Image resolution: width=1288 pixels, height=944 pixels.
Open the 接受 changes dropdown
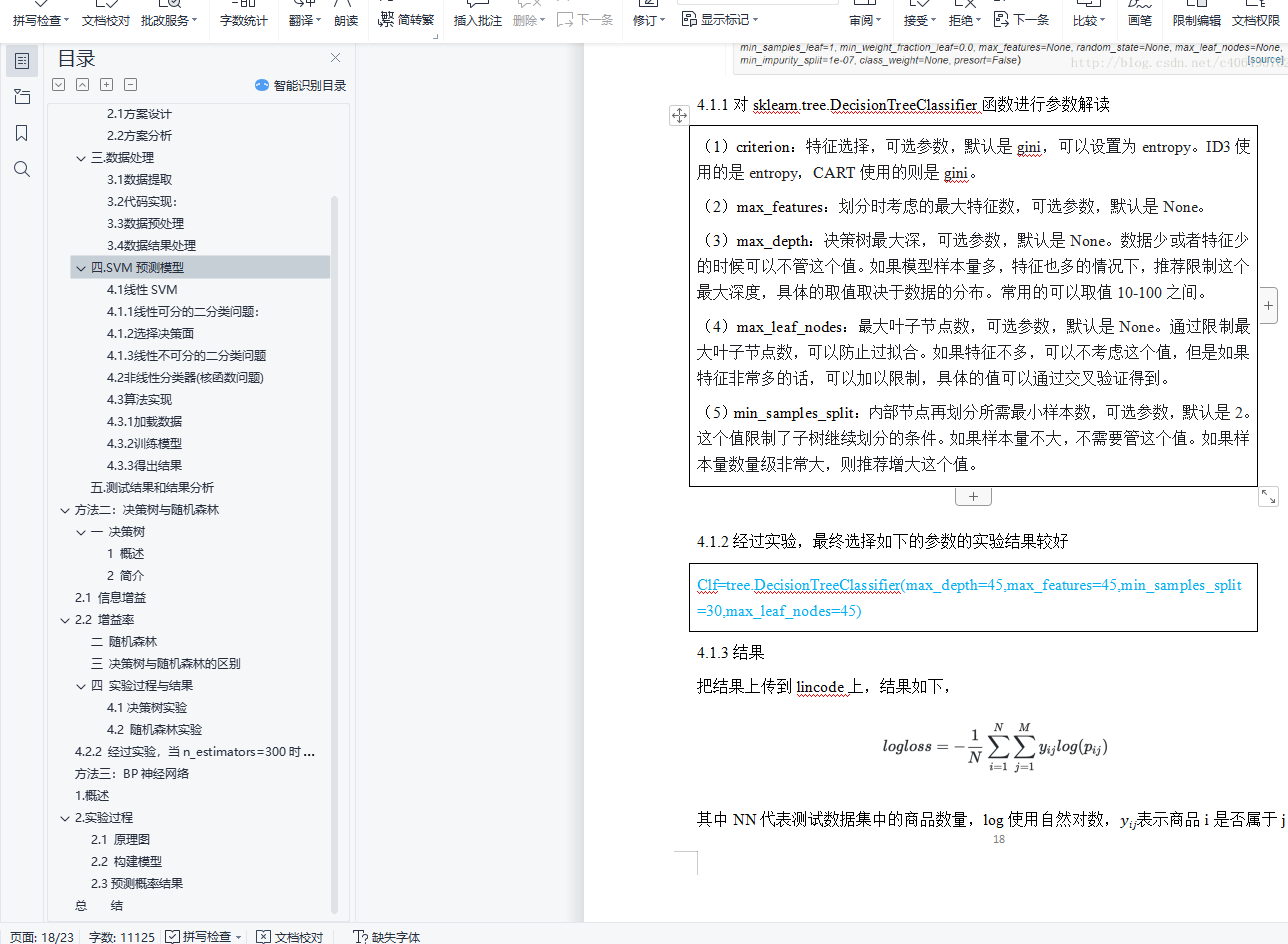920,20
